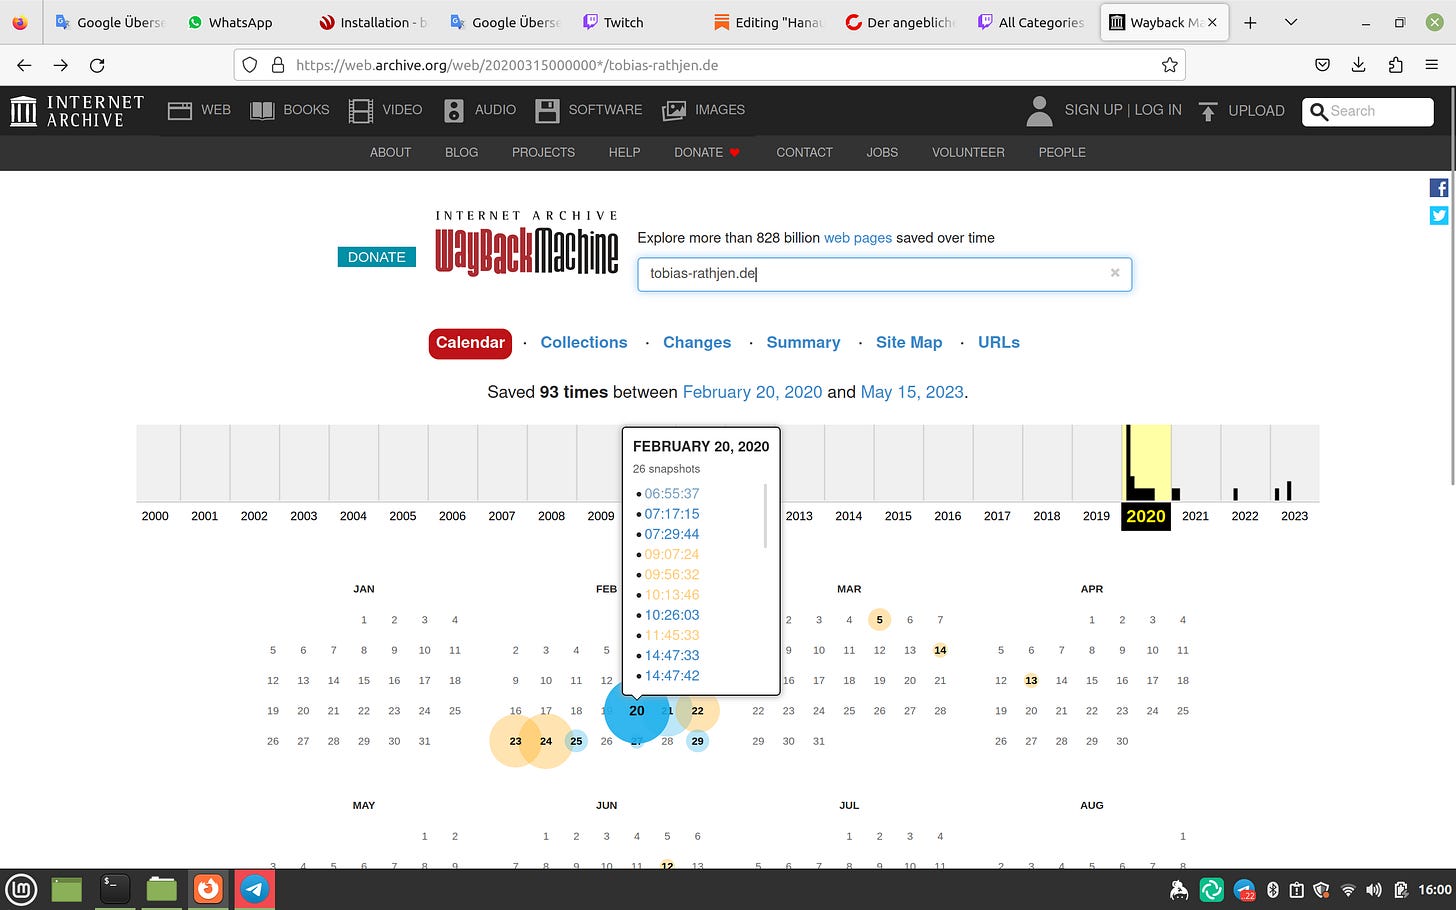The image size is (1456, 910).
Task: Open the Changes view
Action: [x=697, y=342]
